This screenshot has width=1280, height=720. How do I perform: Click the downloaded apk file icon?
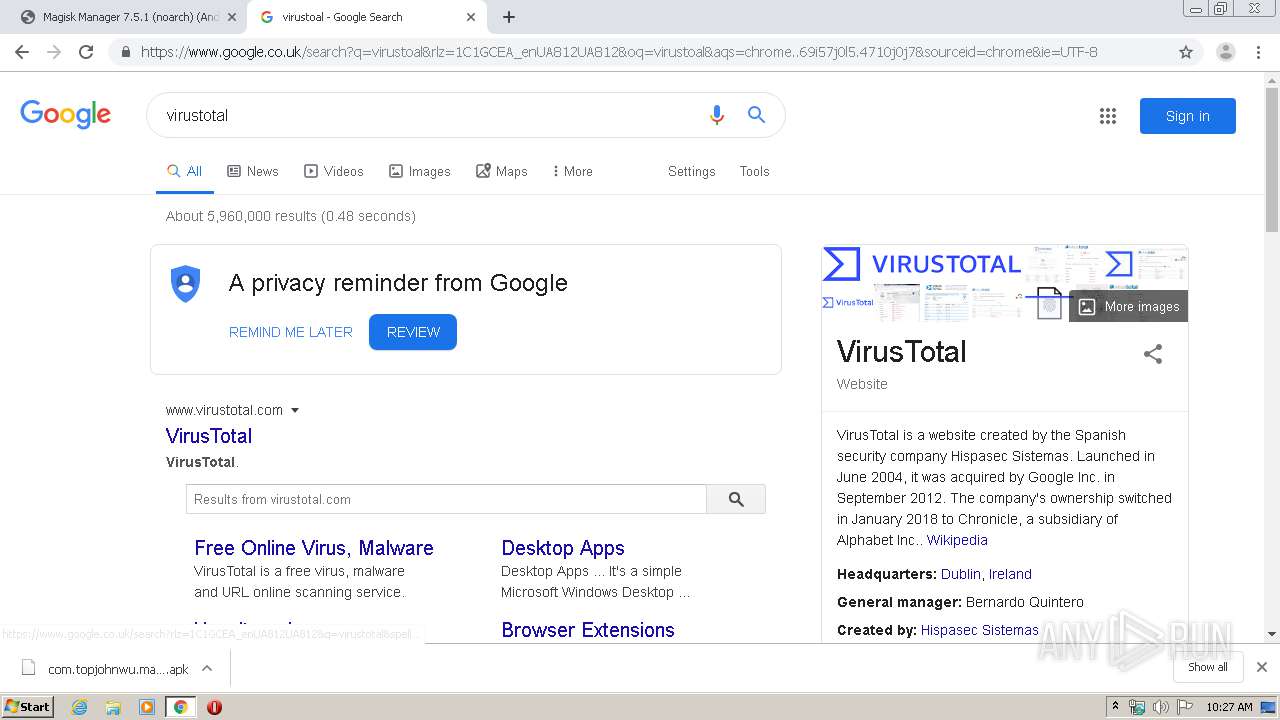(x=28, y=668)
